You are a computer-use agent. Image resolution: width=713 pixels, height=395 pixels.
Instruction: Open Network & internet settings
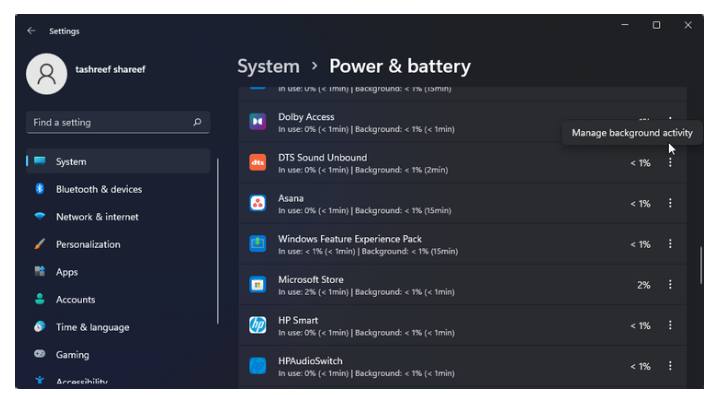[97, 217]
